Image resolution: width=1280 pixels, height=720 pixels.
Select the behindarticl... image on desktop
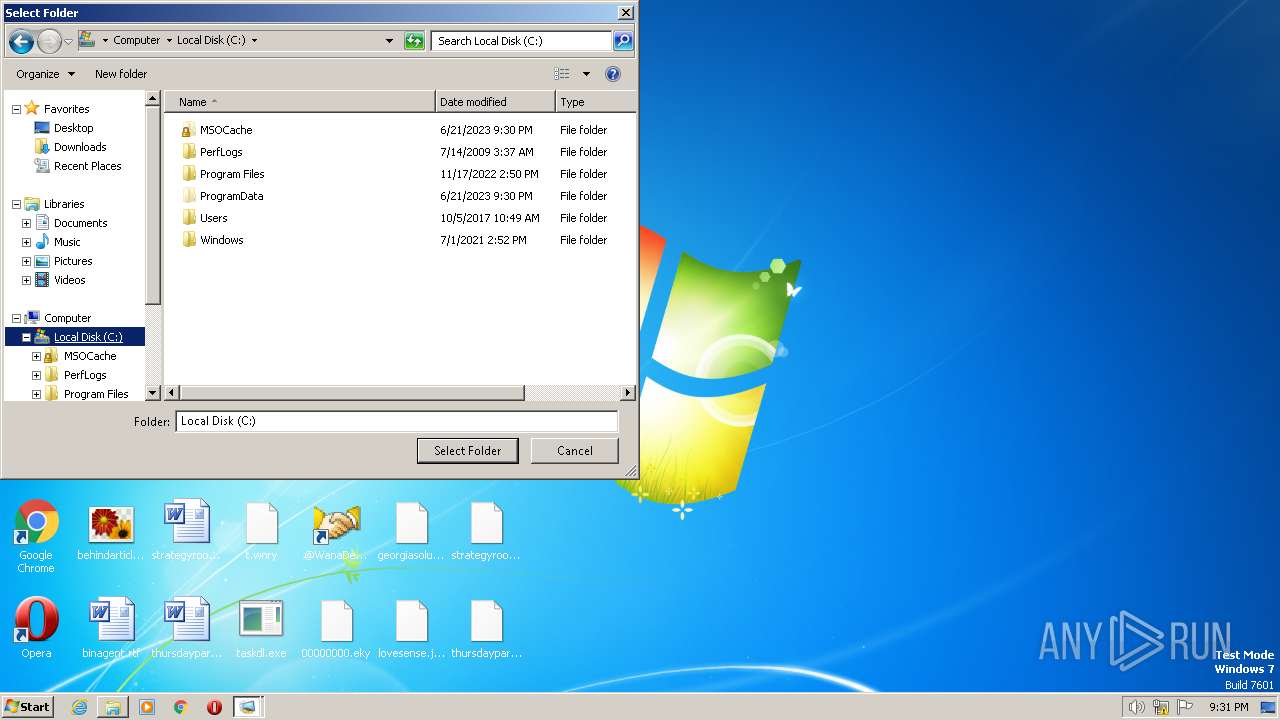pos(111,532)
